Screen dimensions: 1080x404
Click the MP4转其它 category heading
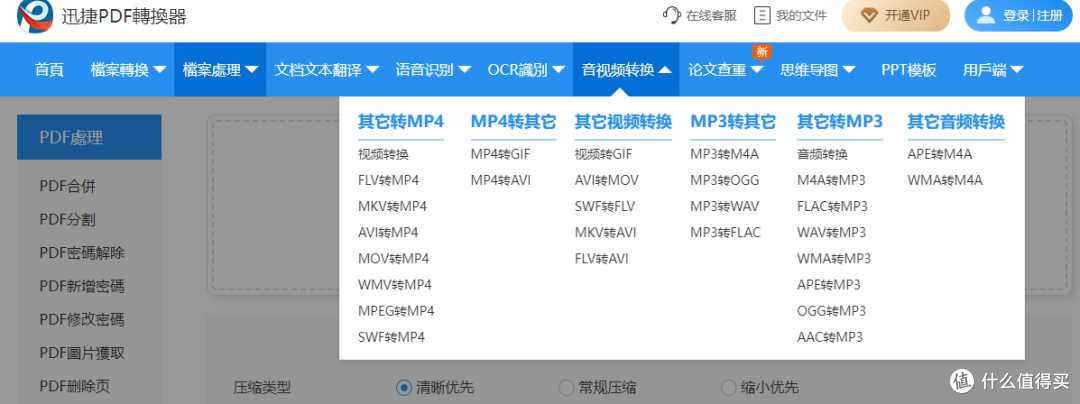click(513, 122)
